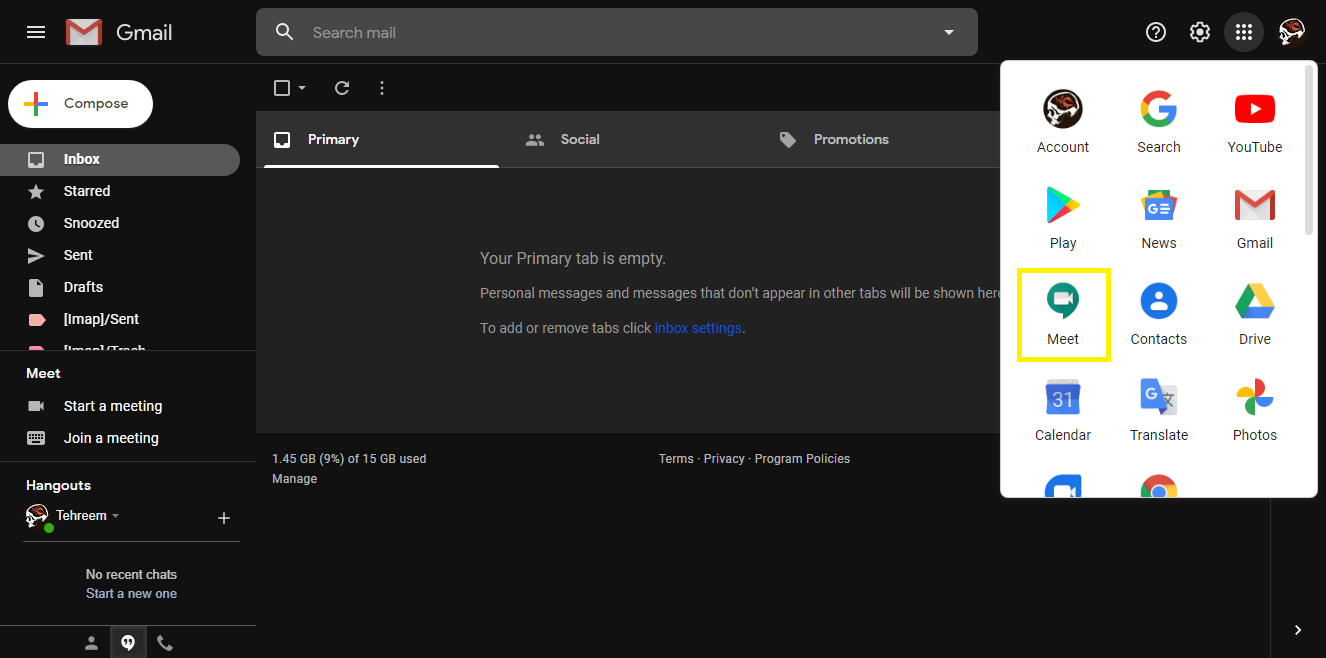Open the More options three-dot menu
This screenshot has width=1326, height=658.
point(382,88)
